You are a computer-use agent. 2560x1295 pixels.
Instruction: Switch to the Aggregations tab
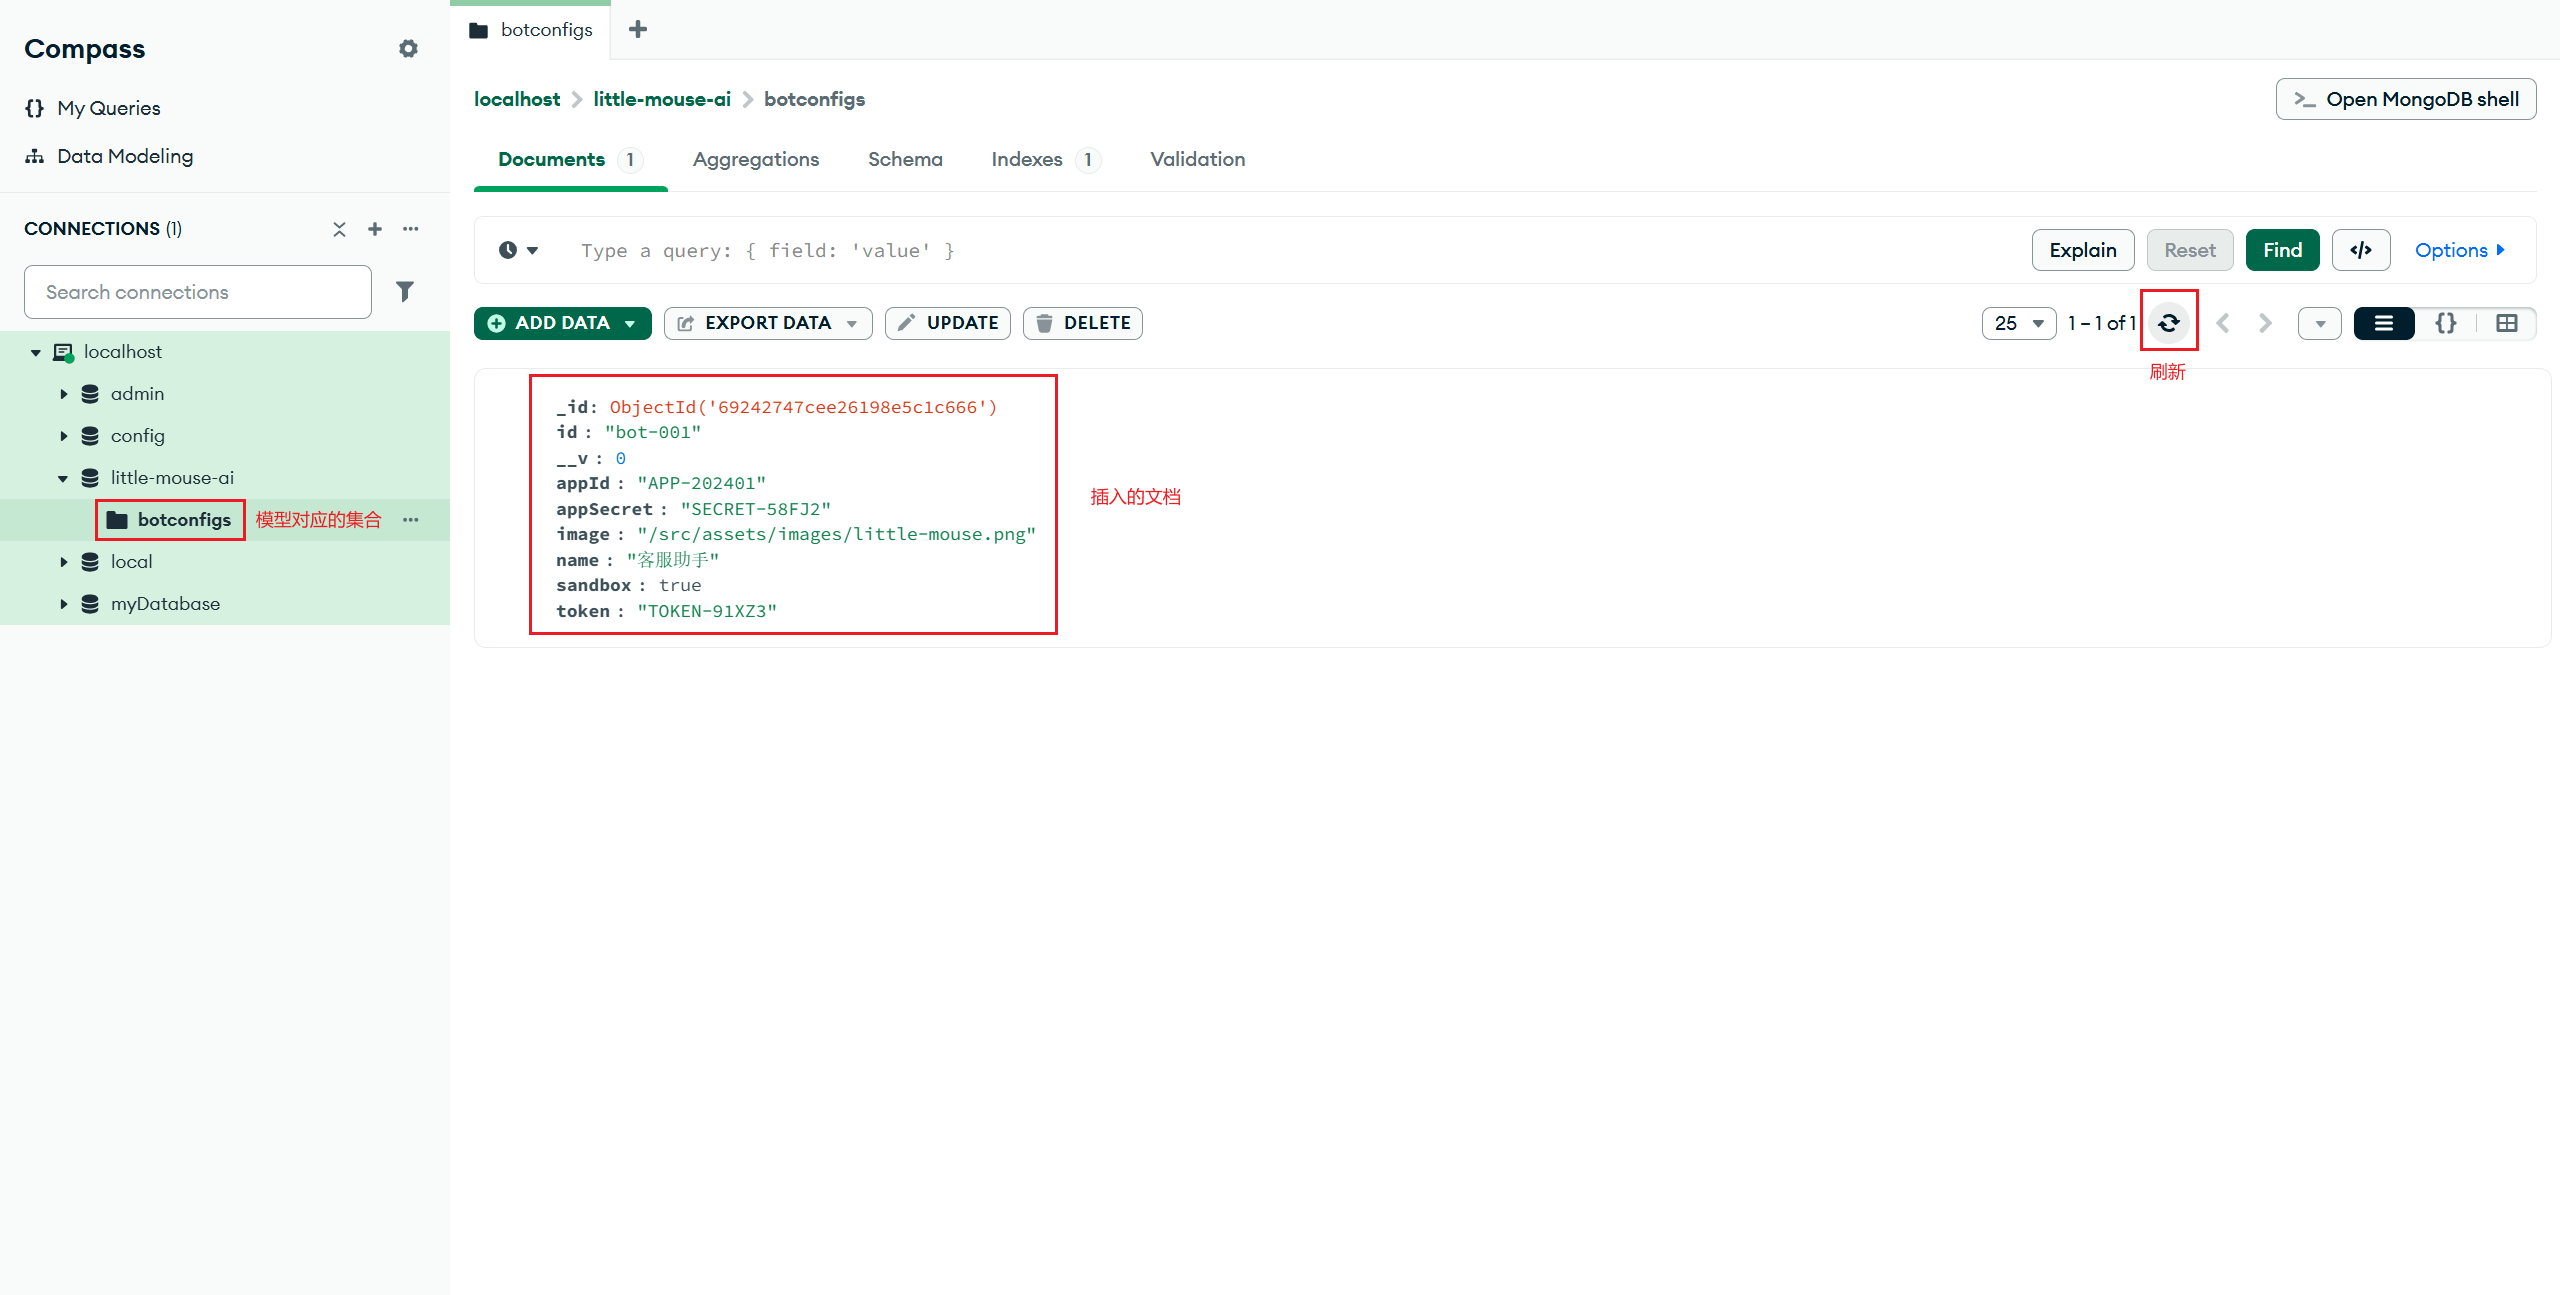click(x=755, y=159)
